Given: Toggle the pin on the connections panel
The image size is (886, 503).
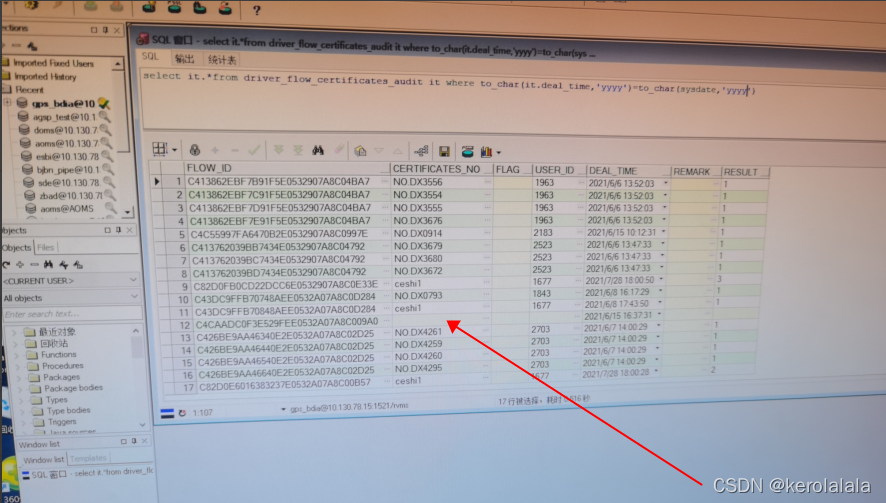Looking at the screenshot, I should [105, 29].
